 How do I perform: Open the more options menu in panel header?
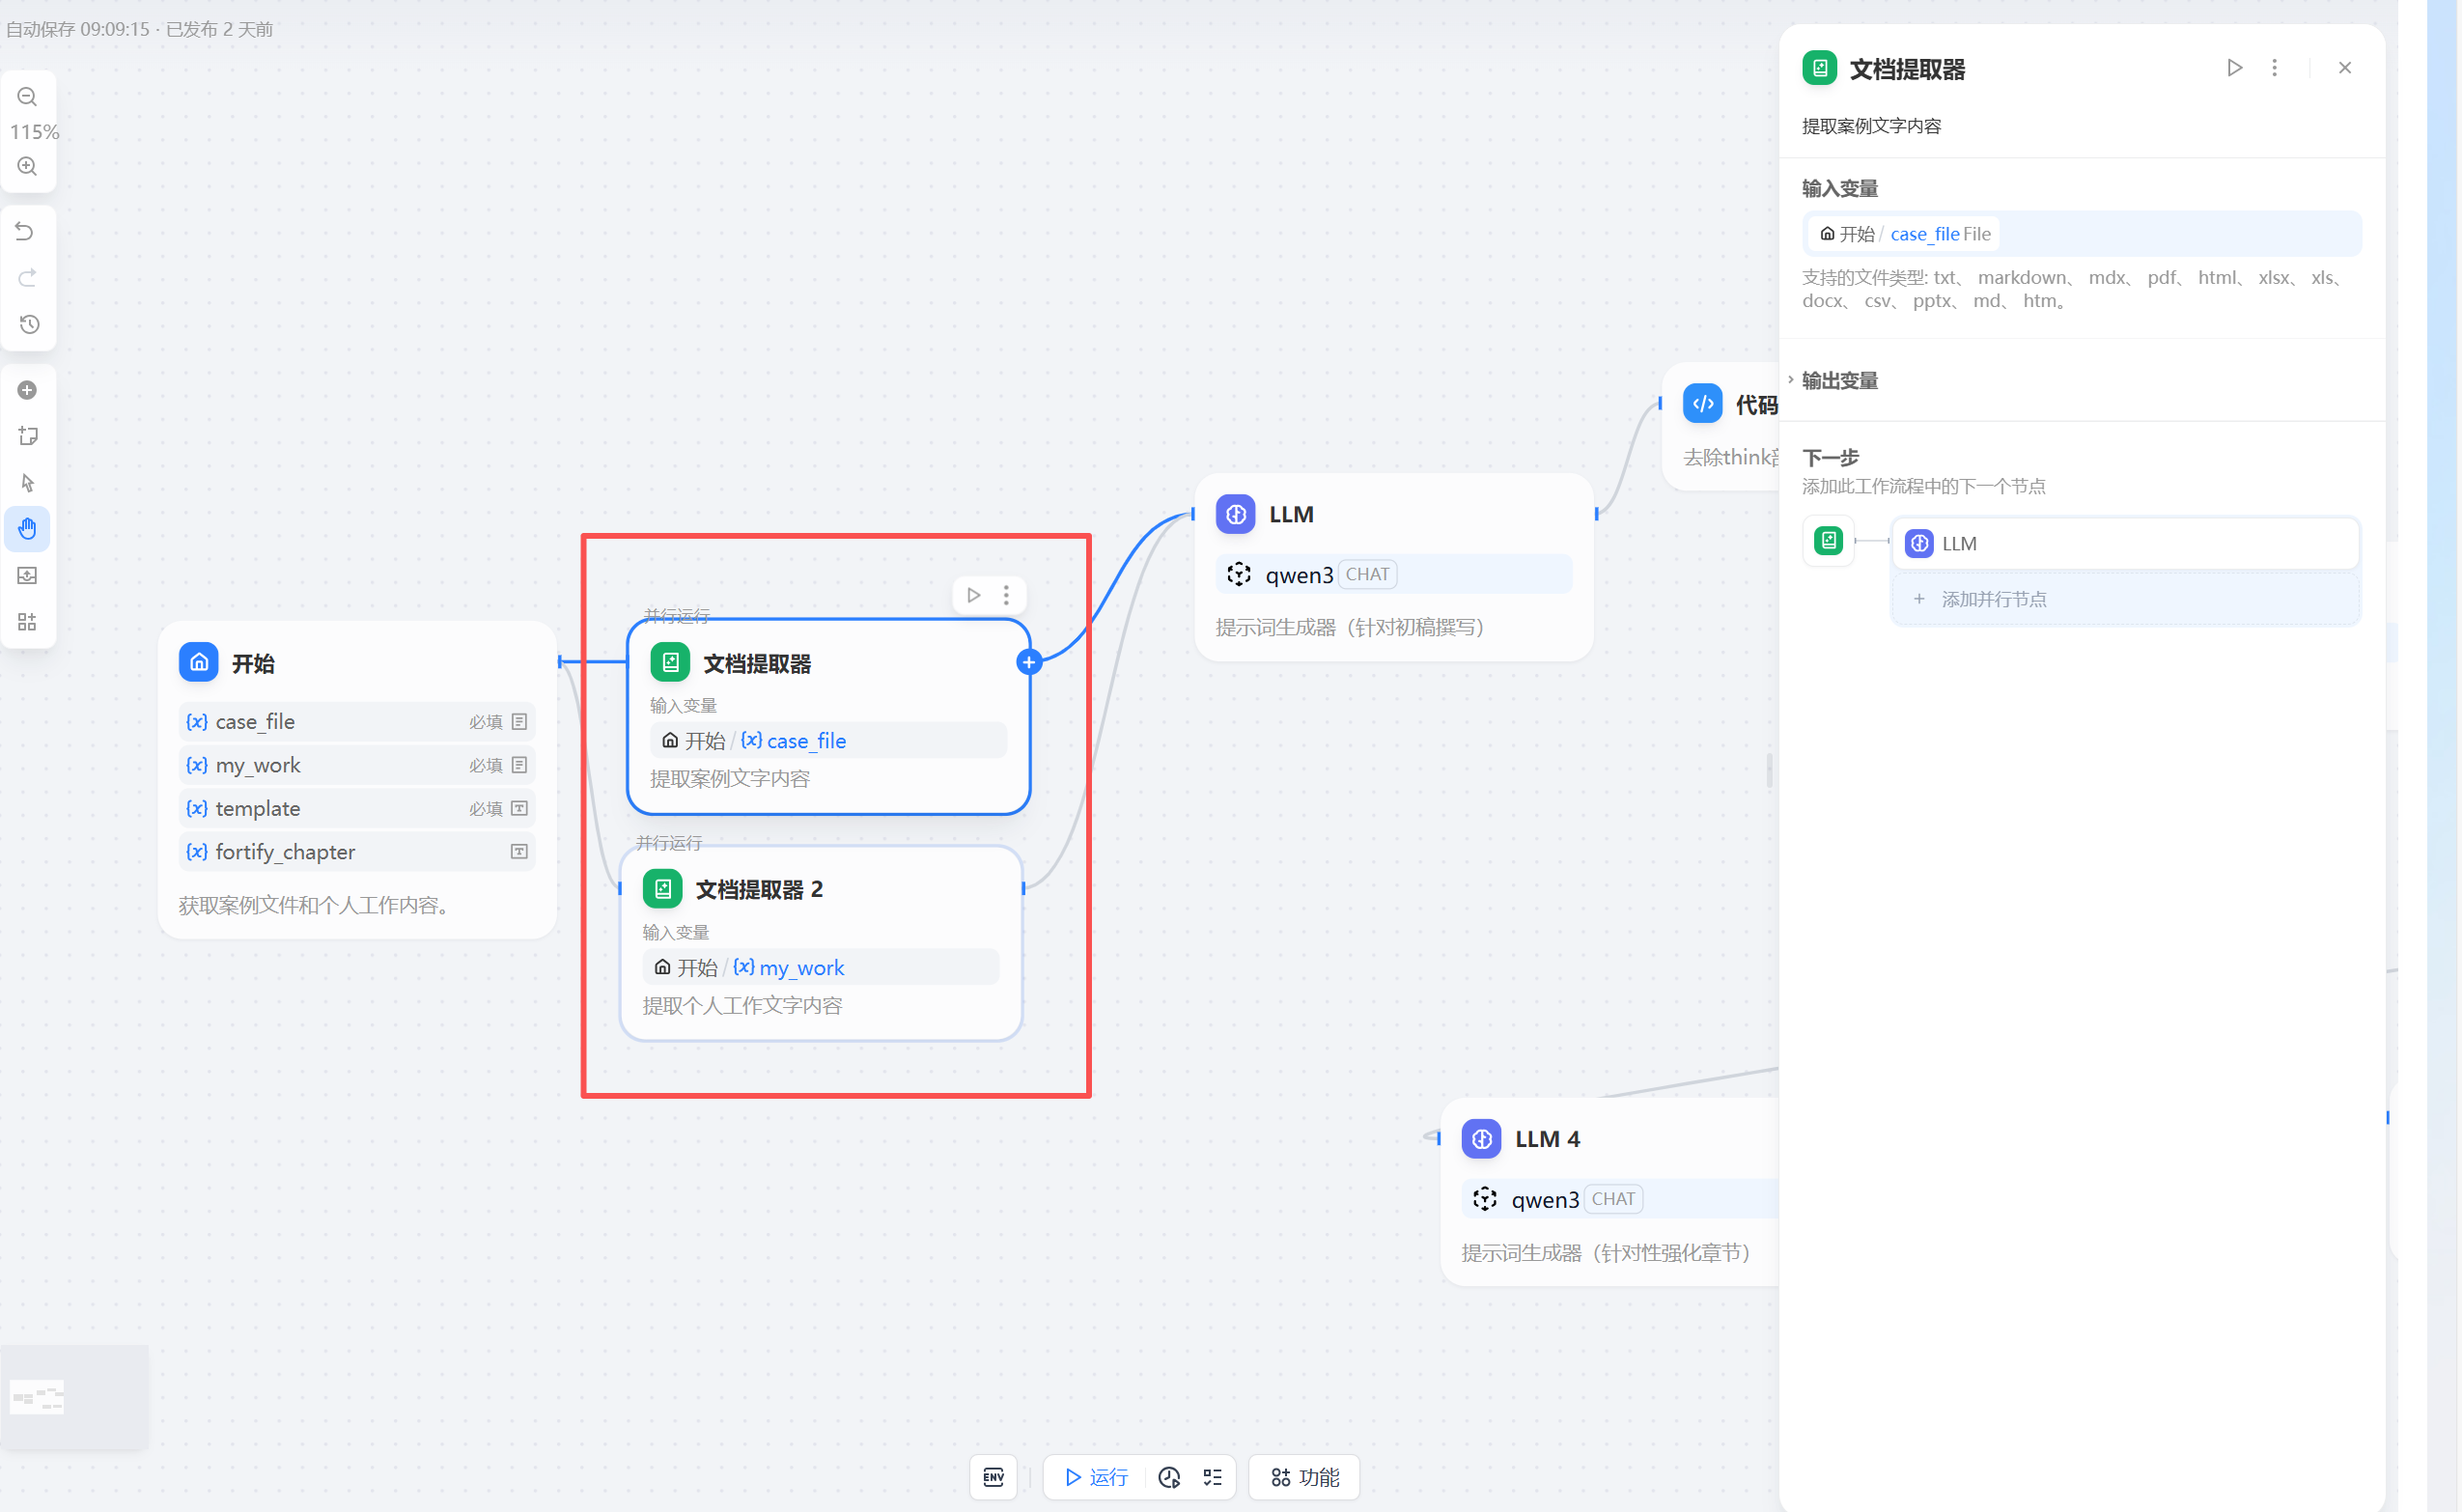(x=2274, y=68)
